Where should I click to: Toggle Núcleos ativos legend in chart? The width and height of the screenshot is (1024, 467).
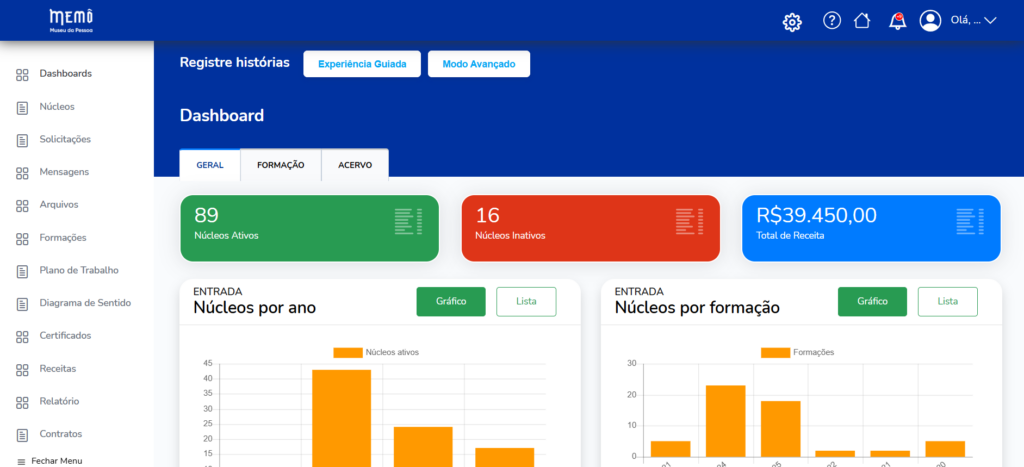[377, 352]
